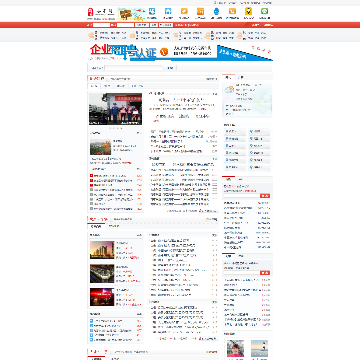Click the yellow map-pin icon in top navigation
Image resolution: width=360 pixels, height=360 pixels.
tap(248, 11)
